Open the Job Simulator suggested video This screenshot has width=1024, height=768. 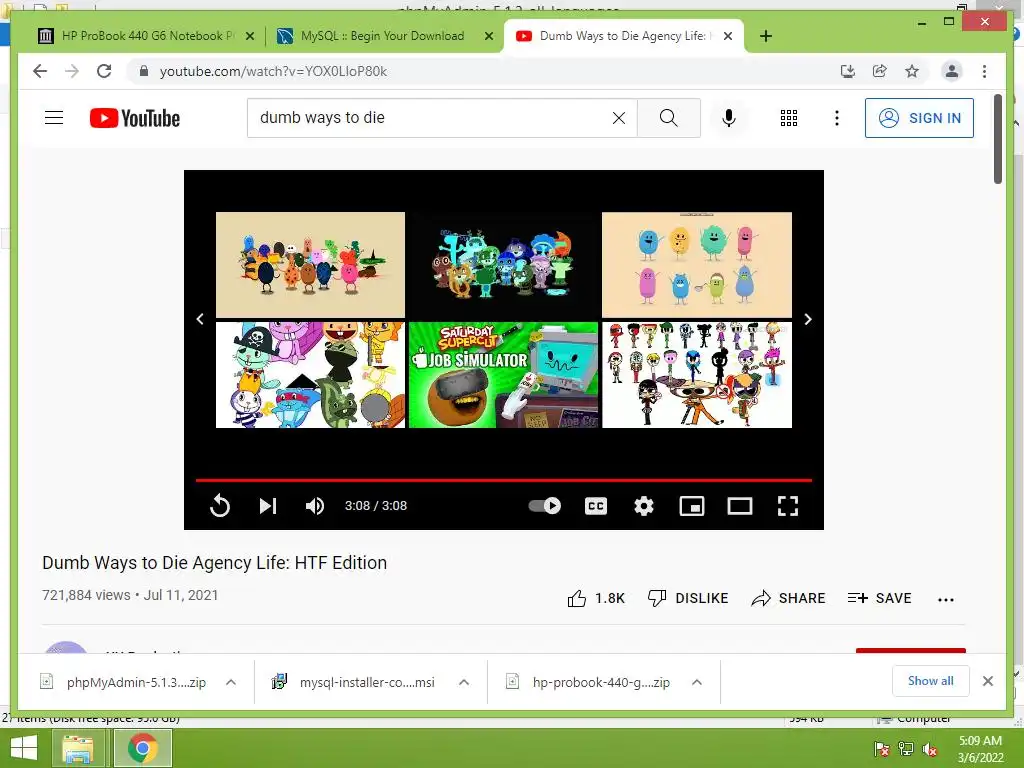(503, 375)
